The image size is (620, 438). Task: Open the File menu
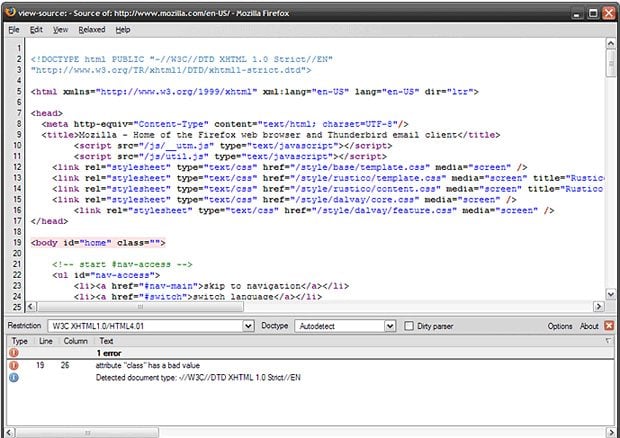click(14, 30)
